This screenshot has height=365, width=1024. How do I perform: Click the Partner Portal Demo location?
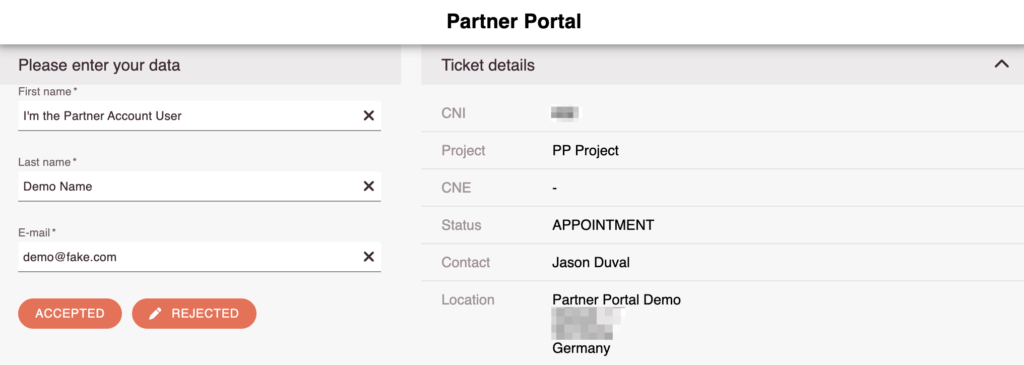tap(616, 300)
